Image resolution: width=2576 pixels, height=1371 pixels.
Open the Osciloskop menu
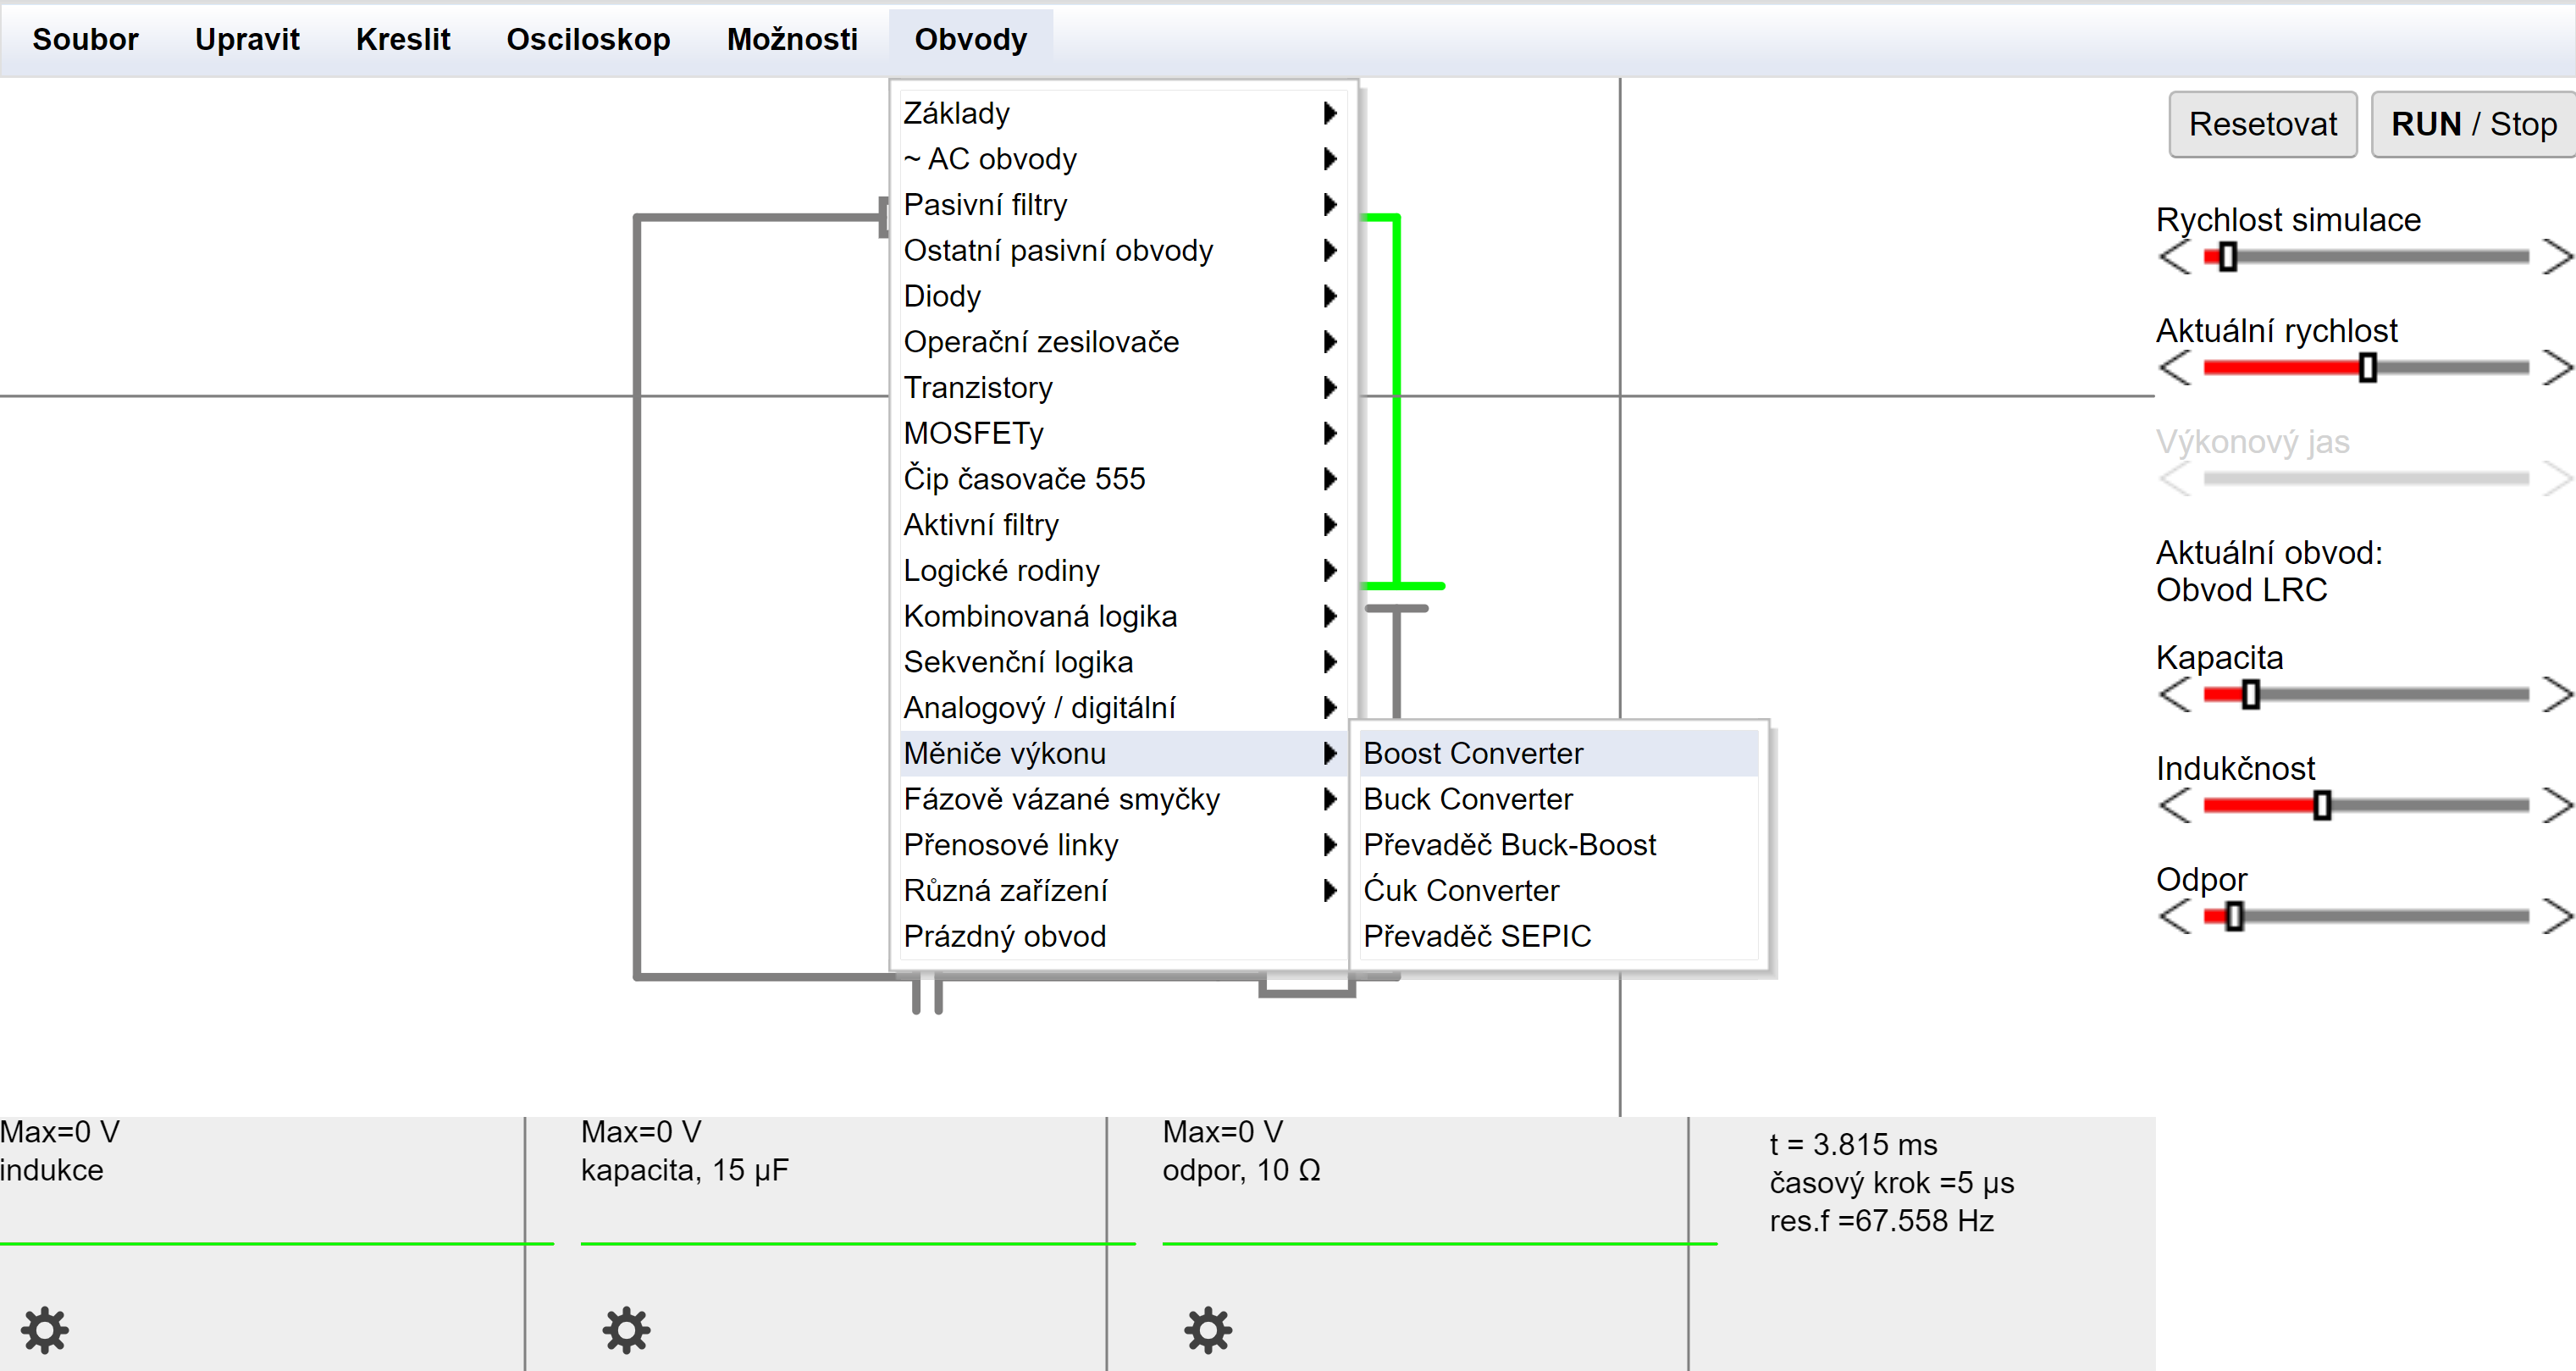pos(588,39)
